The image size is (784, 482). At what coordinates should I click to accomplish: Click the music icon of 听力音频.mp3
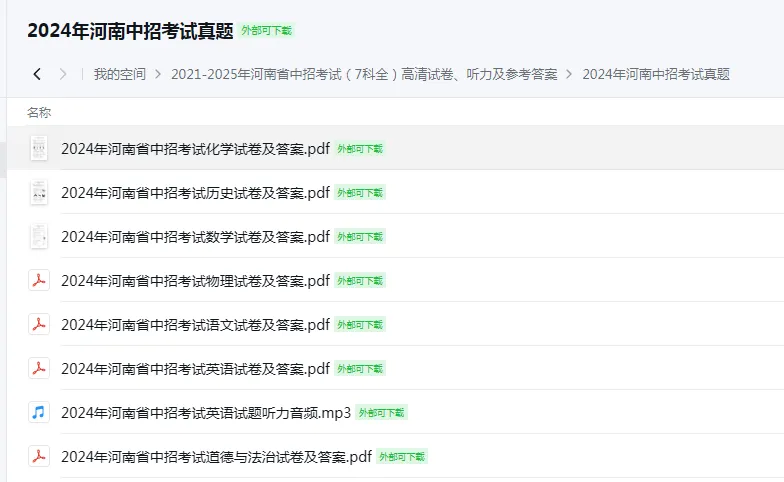(x=38, y=412)
